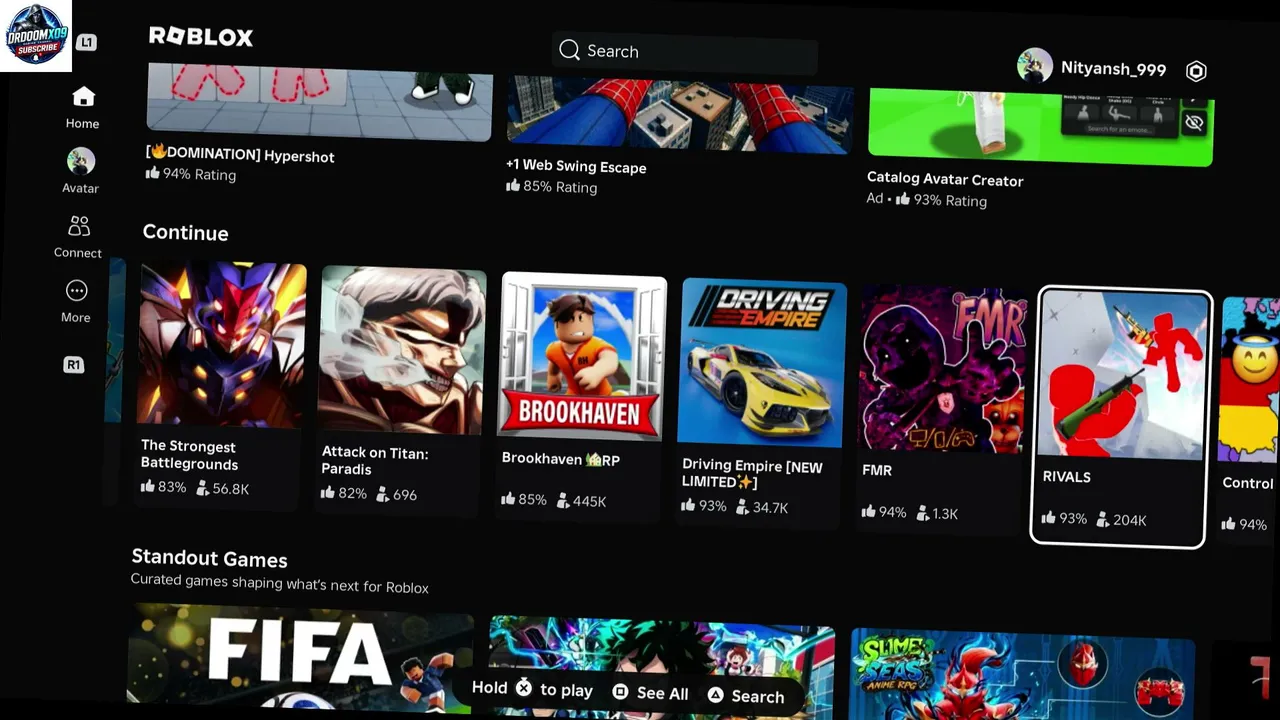Click the thumbs-up icon under The Strongest Battlegrounds
This screenshot has width=1280, height=720.
148,487
